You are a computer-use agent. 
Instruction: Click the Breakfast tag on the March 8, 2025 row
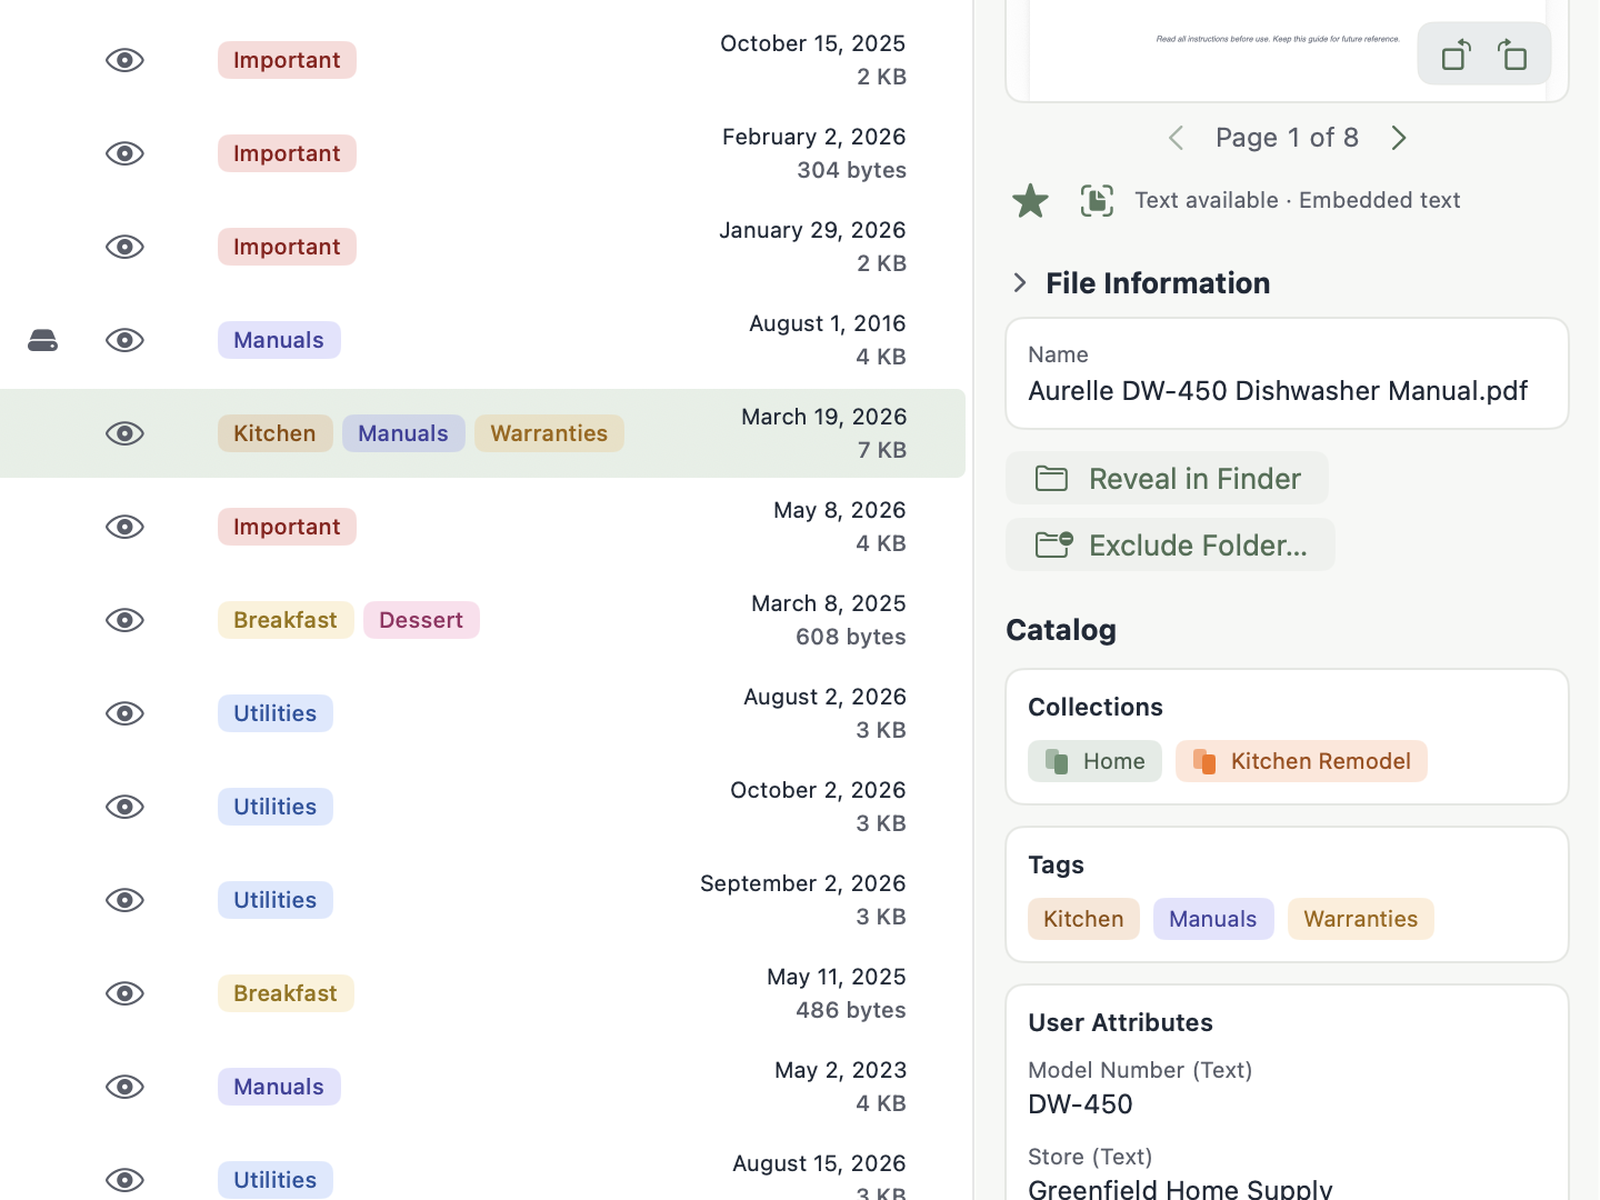click(x=285, y=620)
